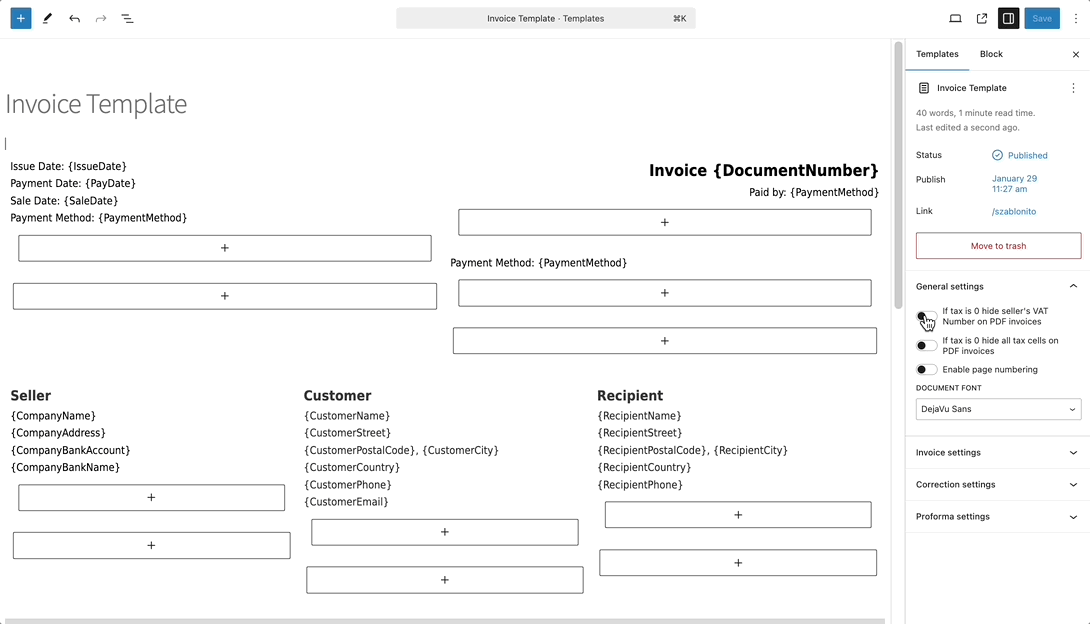Toggle hide seller's VAT Number when tax is 0
Viewport: 1090px width, 624px height.
click(x=927, y=316)
